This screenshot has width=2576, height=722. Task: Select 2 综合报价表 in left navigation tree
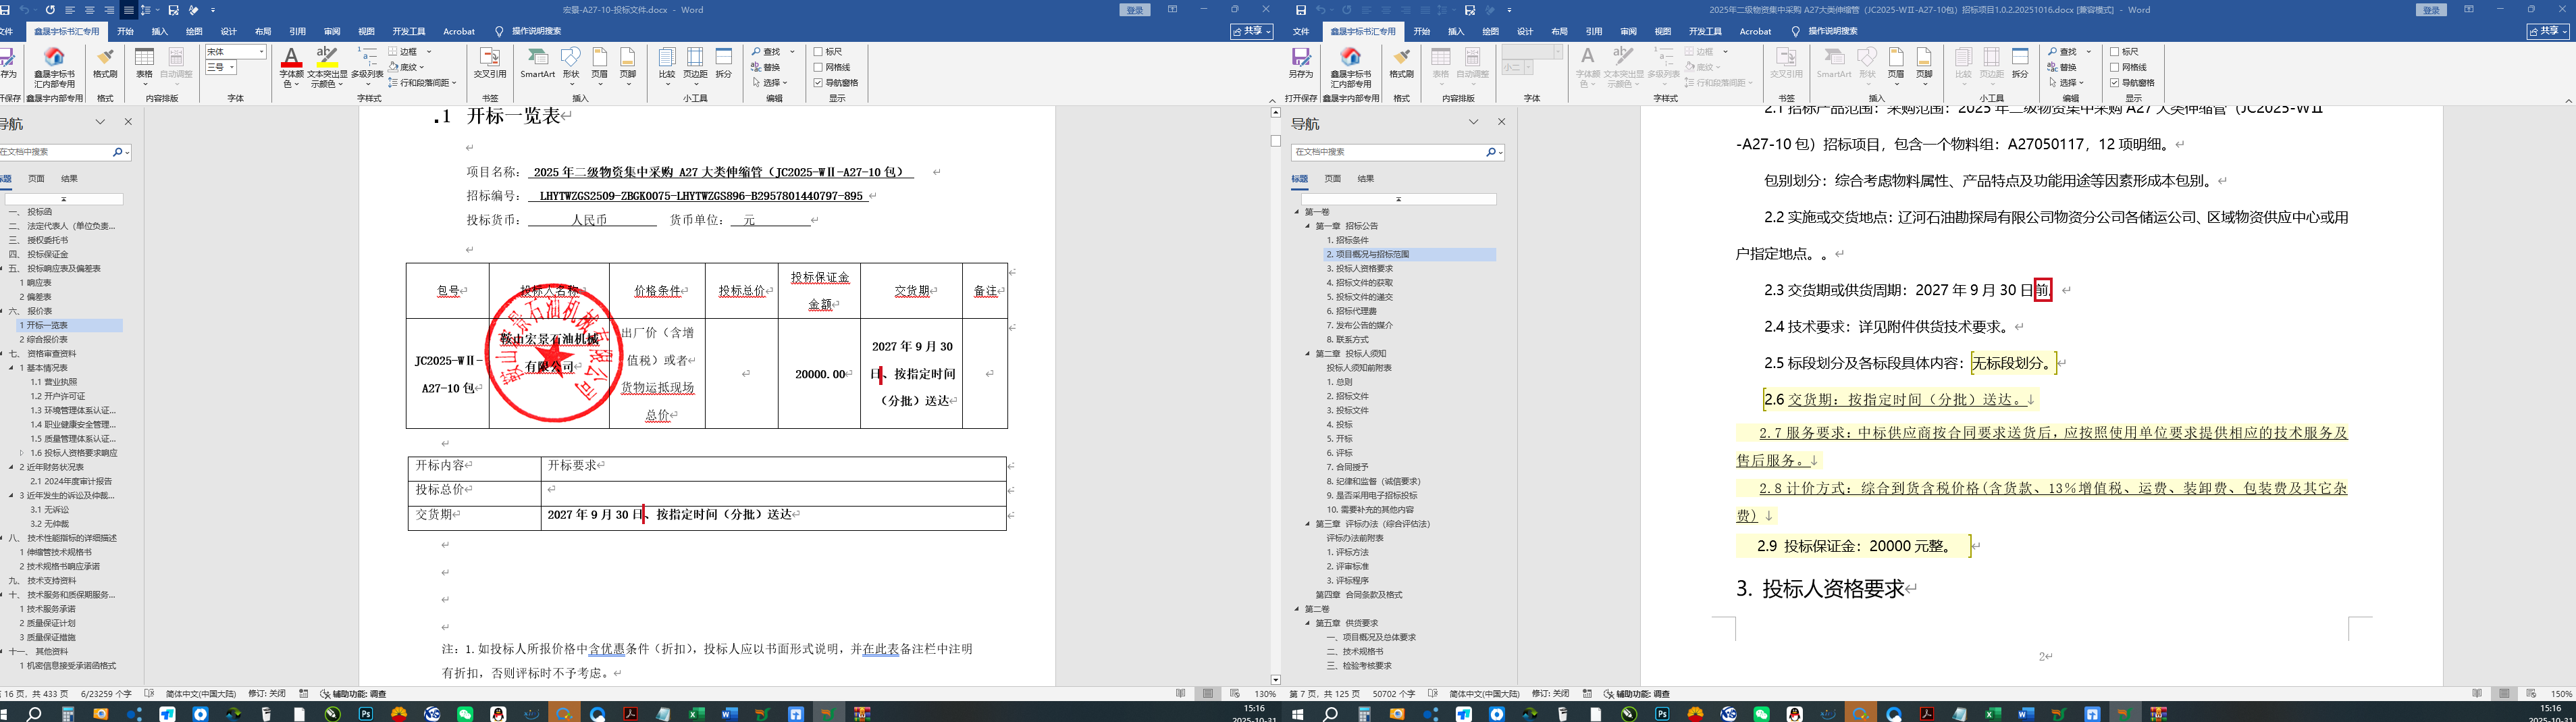pyautogui.click(x=43, y=340)
